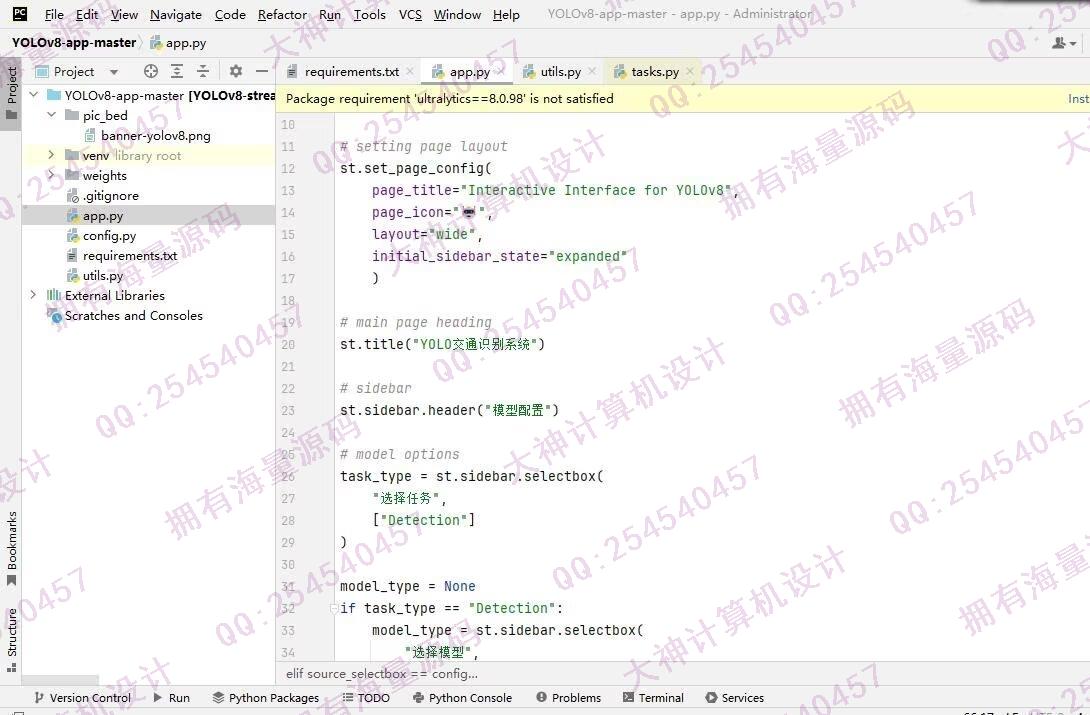The image size is (1090, 715).
Task: Click PyCharm logo icon
Action: (x=20, y=13)
